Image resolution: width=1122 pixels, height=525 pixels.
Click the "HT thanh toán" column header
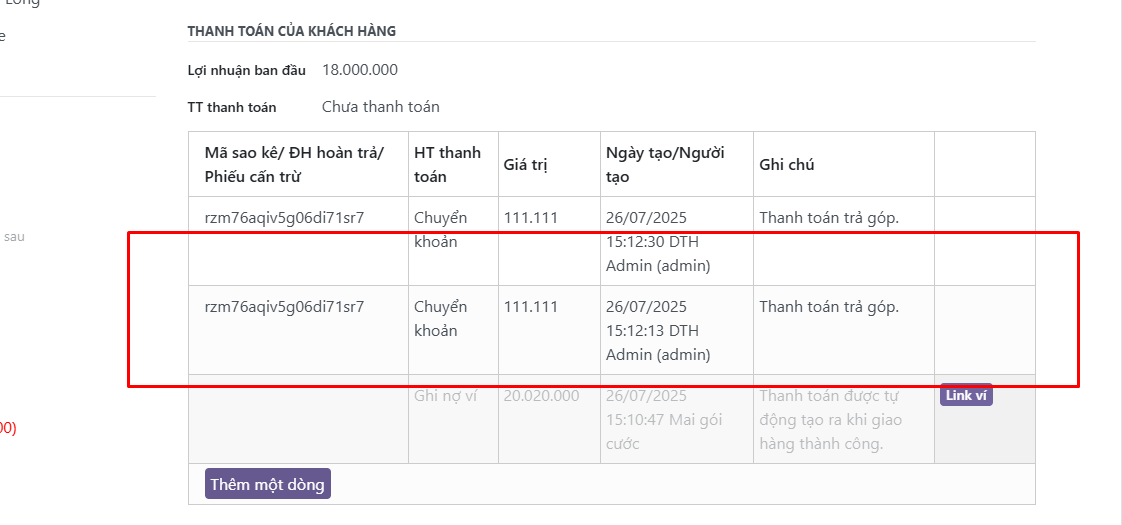click(x=447, y=165)
